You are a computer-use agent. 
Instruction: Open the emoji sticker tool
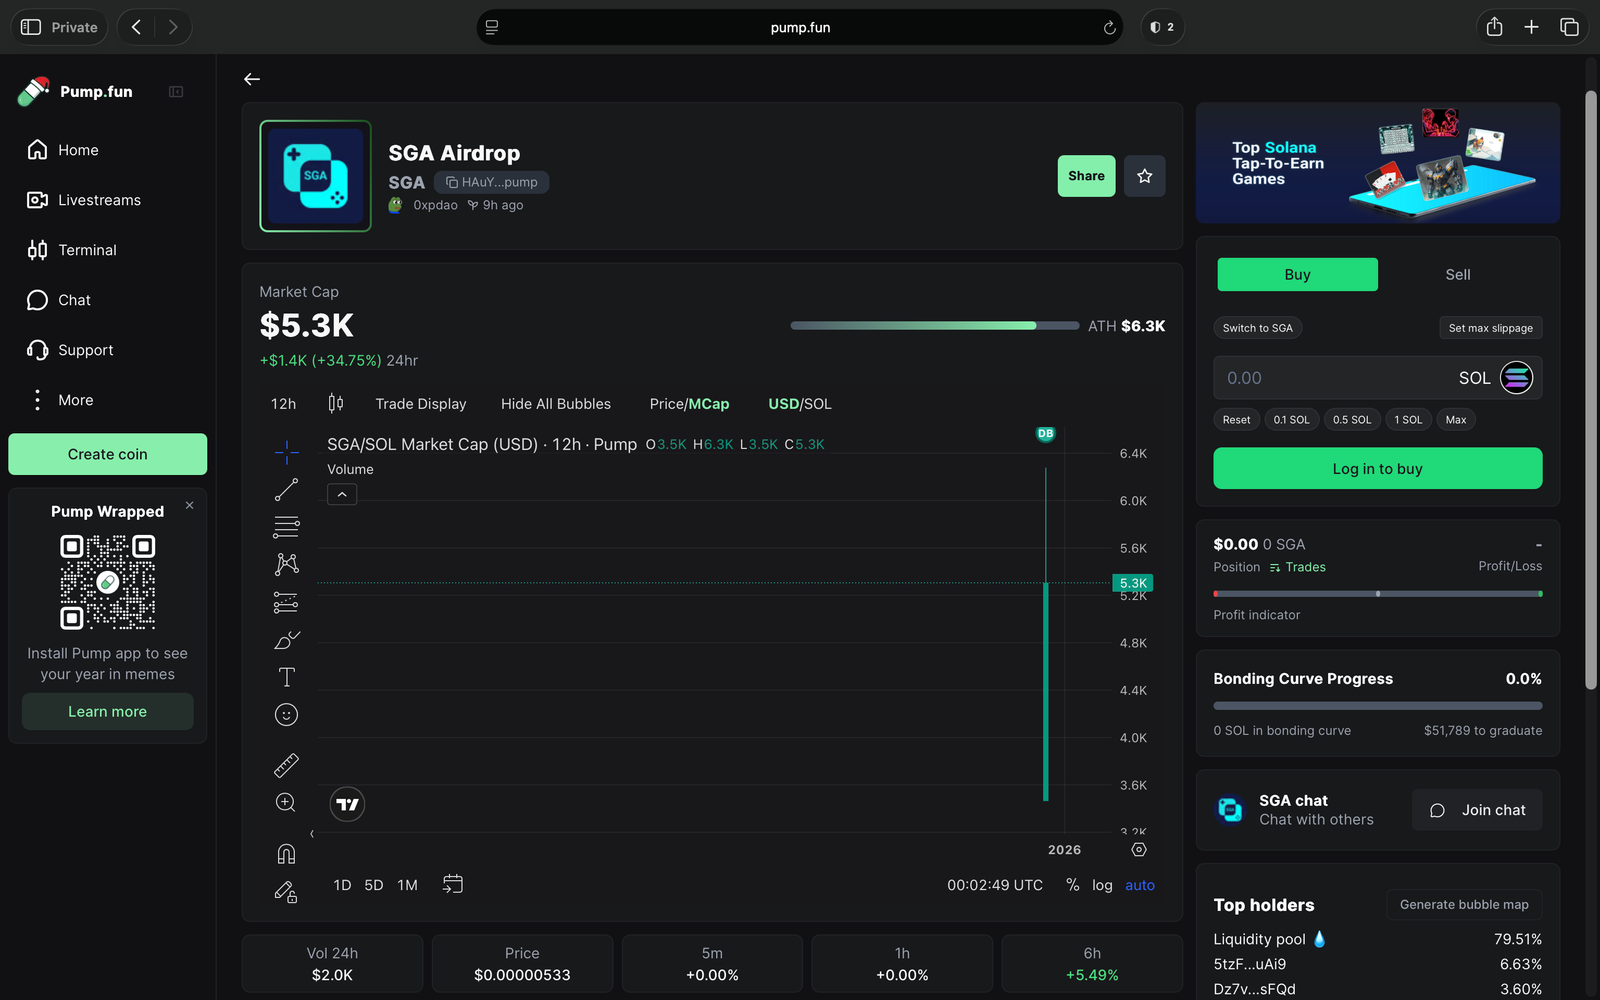pyautogui.click(x=286, y=715)
